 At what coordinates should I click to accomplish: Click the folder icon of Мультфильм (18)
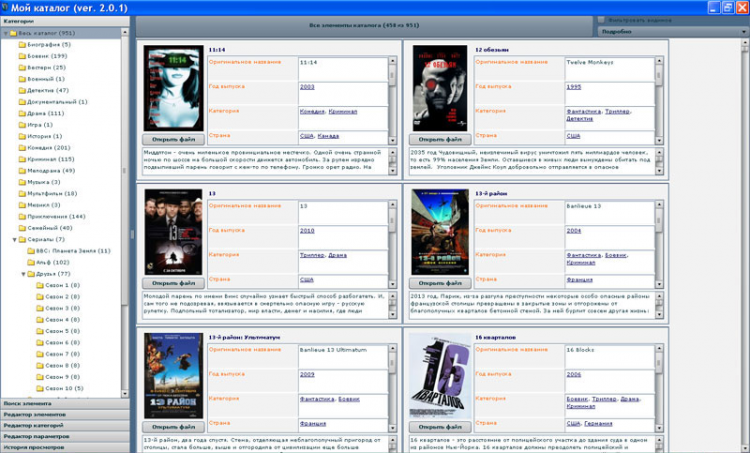[22, 194]
